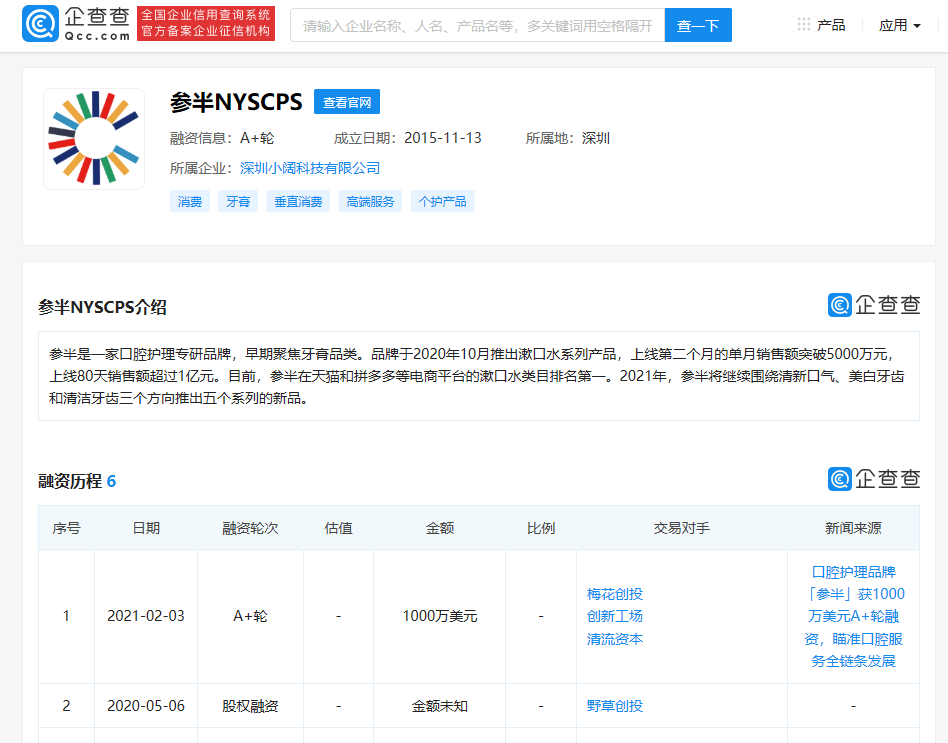948x743 pixels.
Task: Click the 比例 column header
Action: [541, 528]
